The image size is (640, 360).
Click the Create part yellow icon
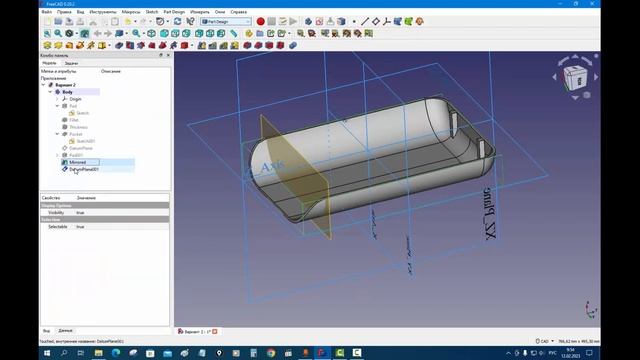click(249, 33)
